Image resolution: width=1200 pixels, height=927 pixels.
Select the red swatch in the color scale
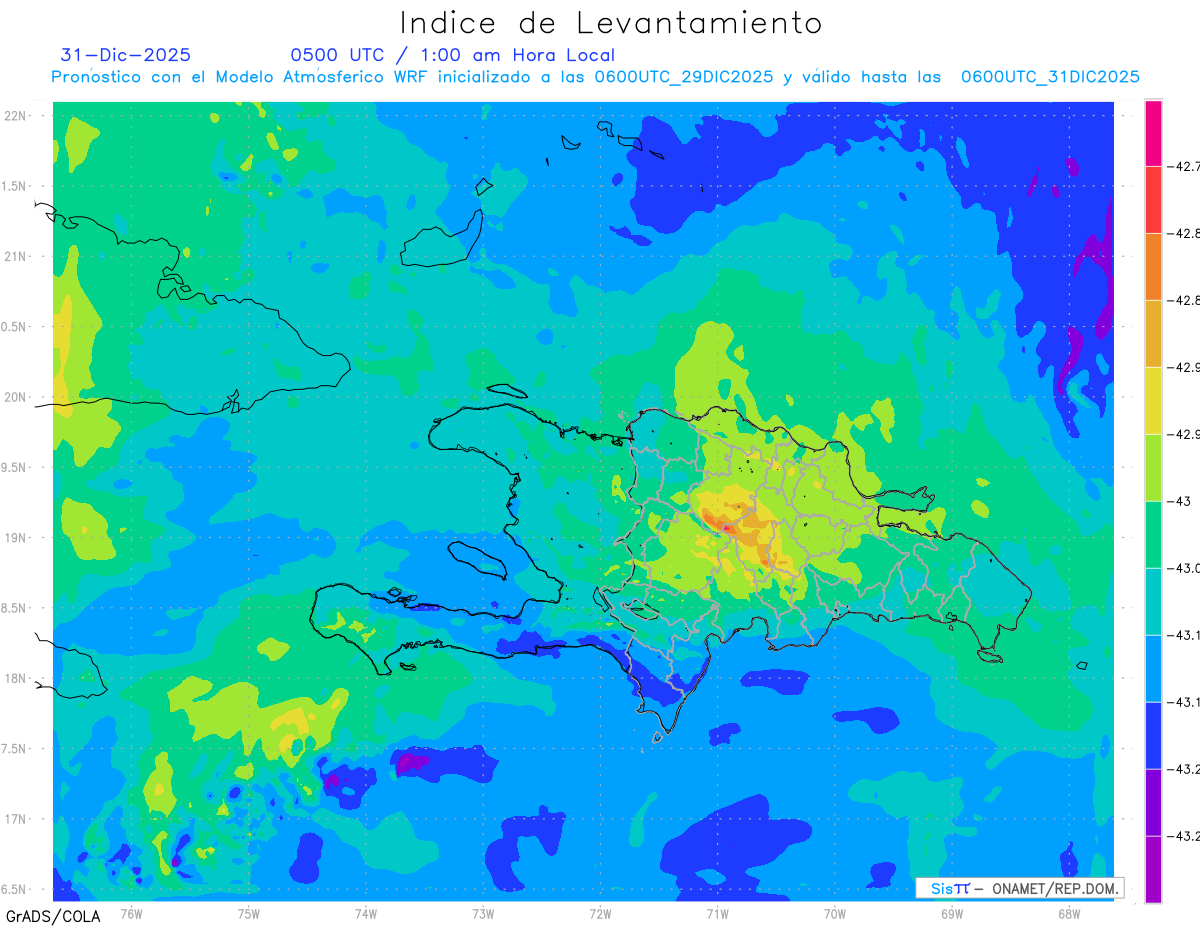coord(1153,199)
